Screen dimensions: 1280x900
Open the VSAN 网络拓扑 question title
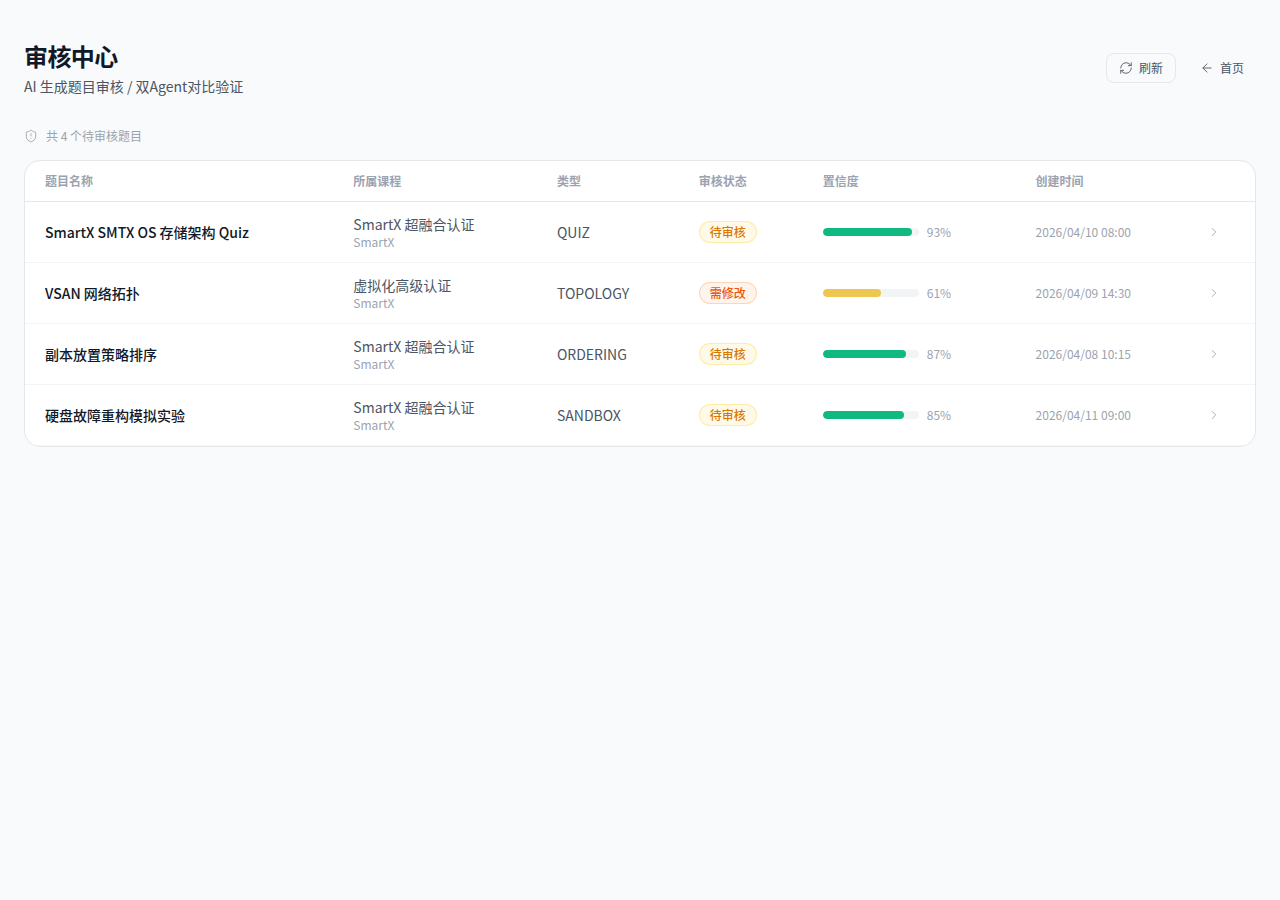[x=92, y=294]
